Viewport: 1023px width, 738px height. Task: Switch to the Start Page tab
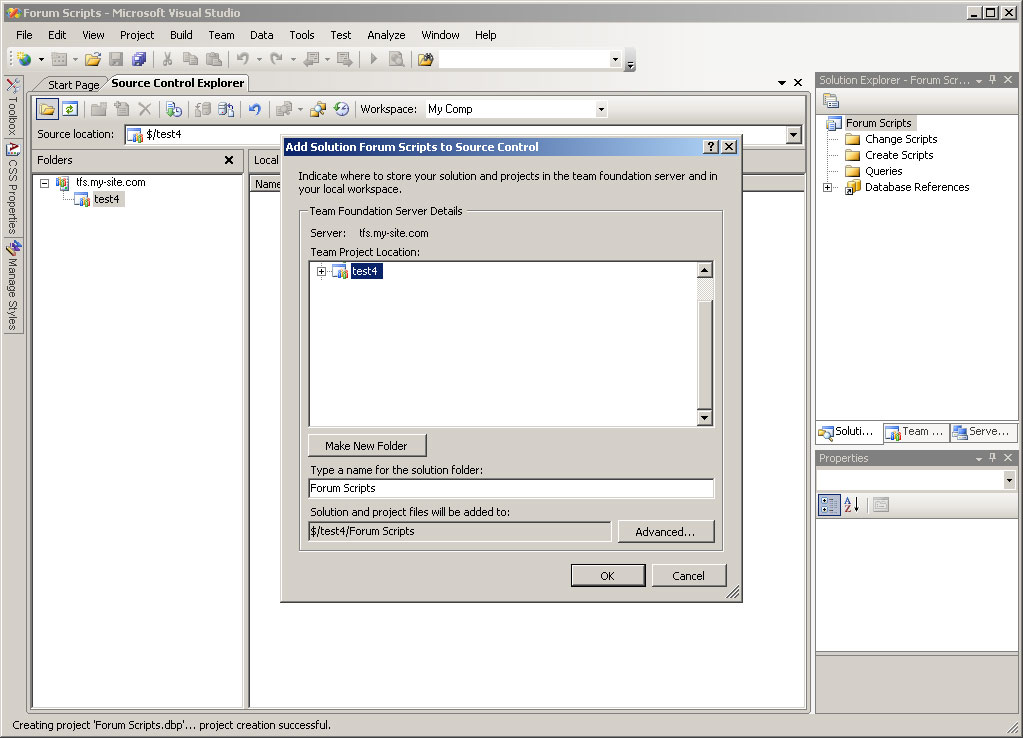(73, 85)
